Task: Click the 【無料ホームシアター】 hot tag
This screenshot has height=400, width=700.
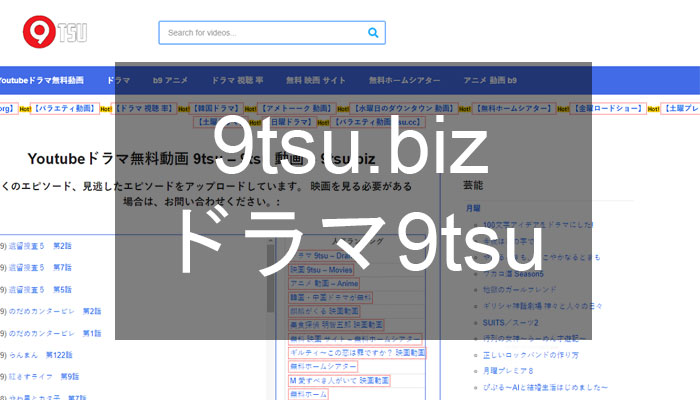Action: coord(513,108)
